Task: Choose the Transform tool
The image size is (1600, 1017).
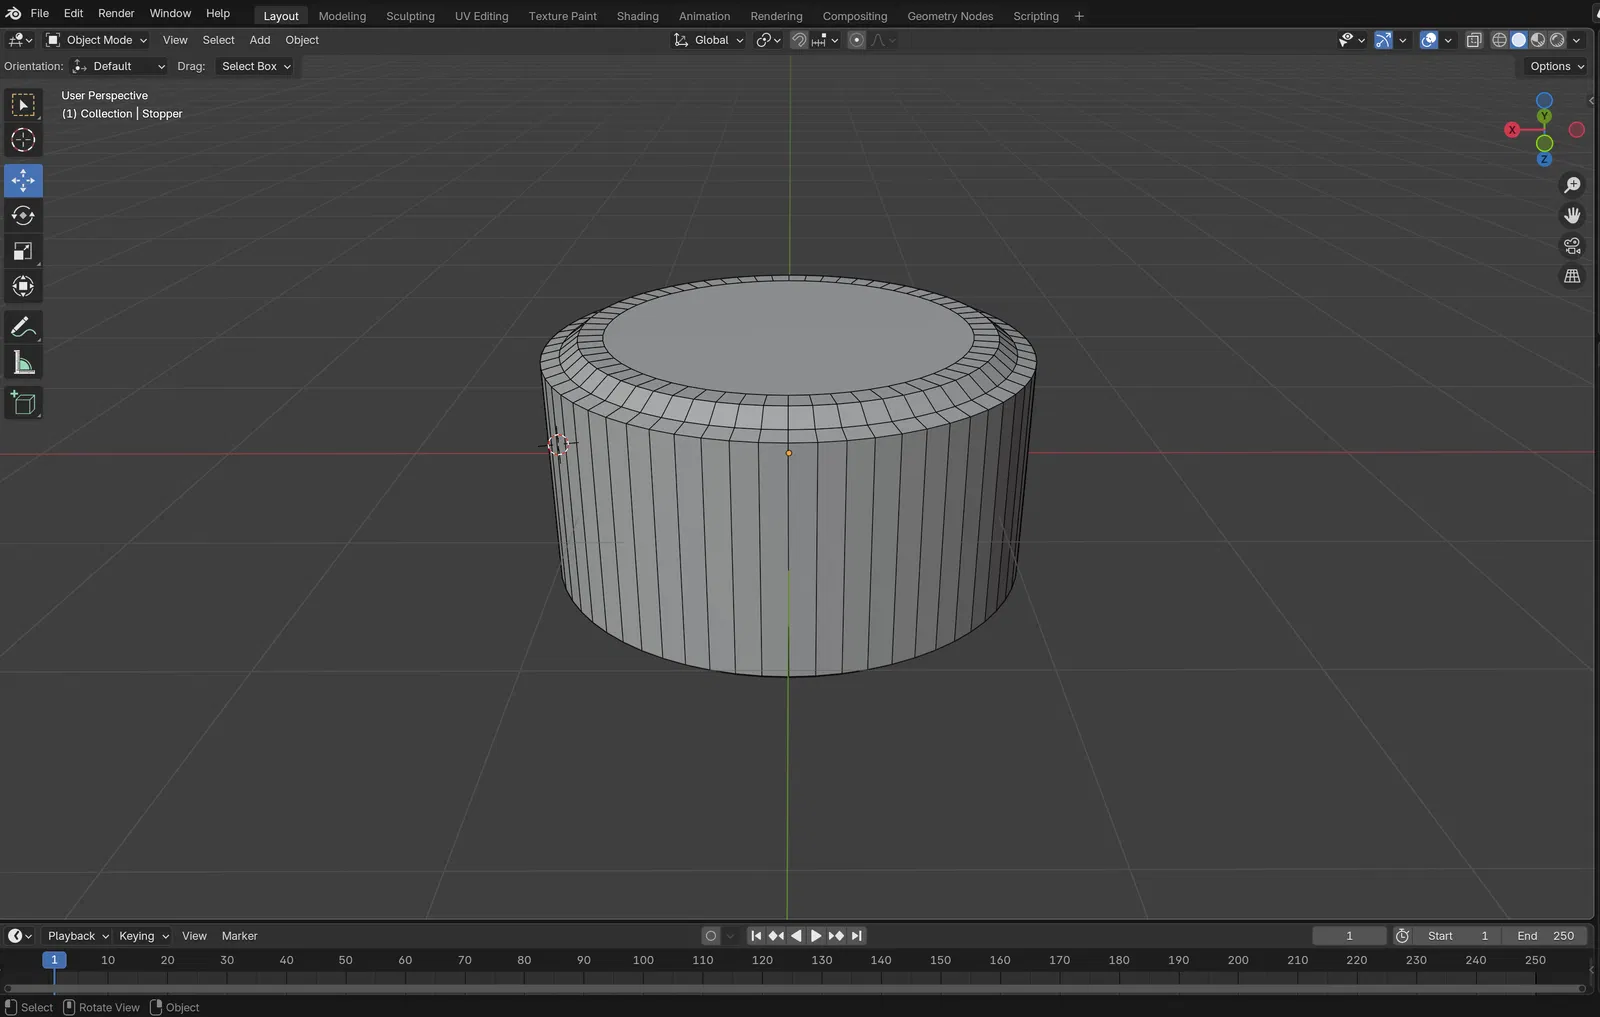Action: [x=23, y=287]
